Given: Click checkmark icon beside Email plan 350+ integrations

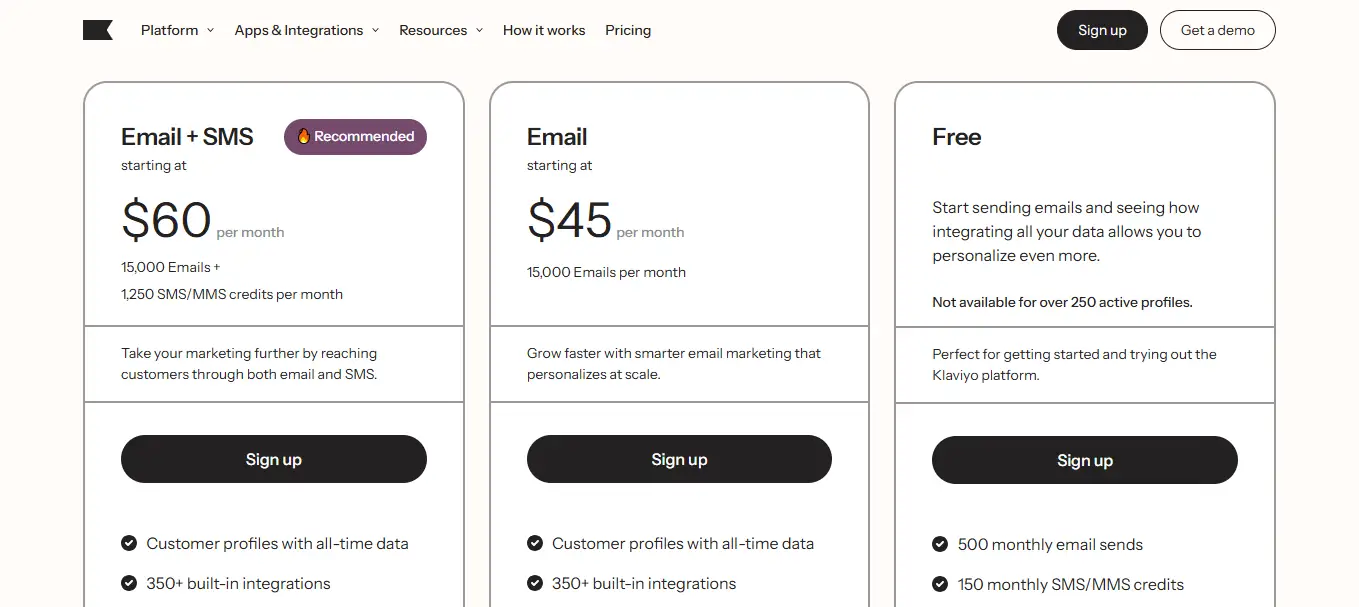Looking at the screenshot, I should (535, 584).
